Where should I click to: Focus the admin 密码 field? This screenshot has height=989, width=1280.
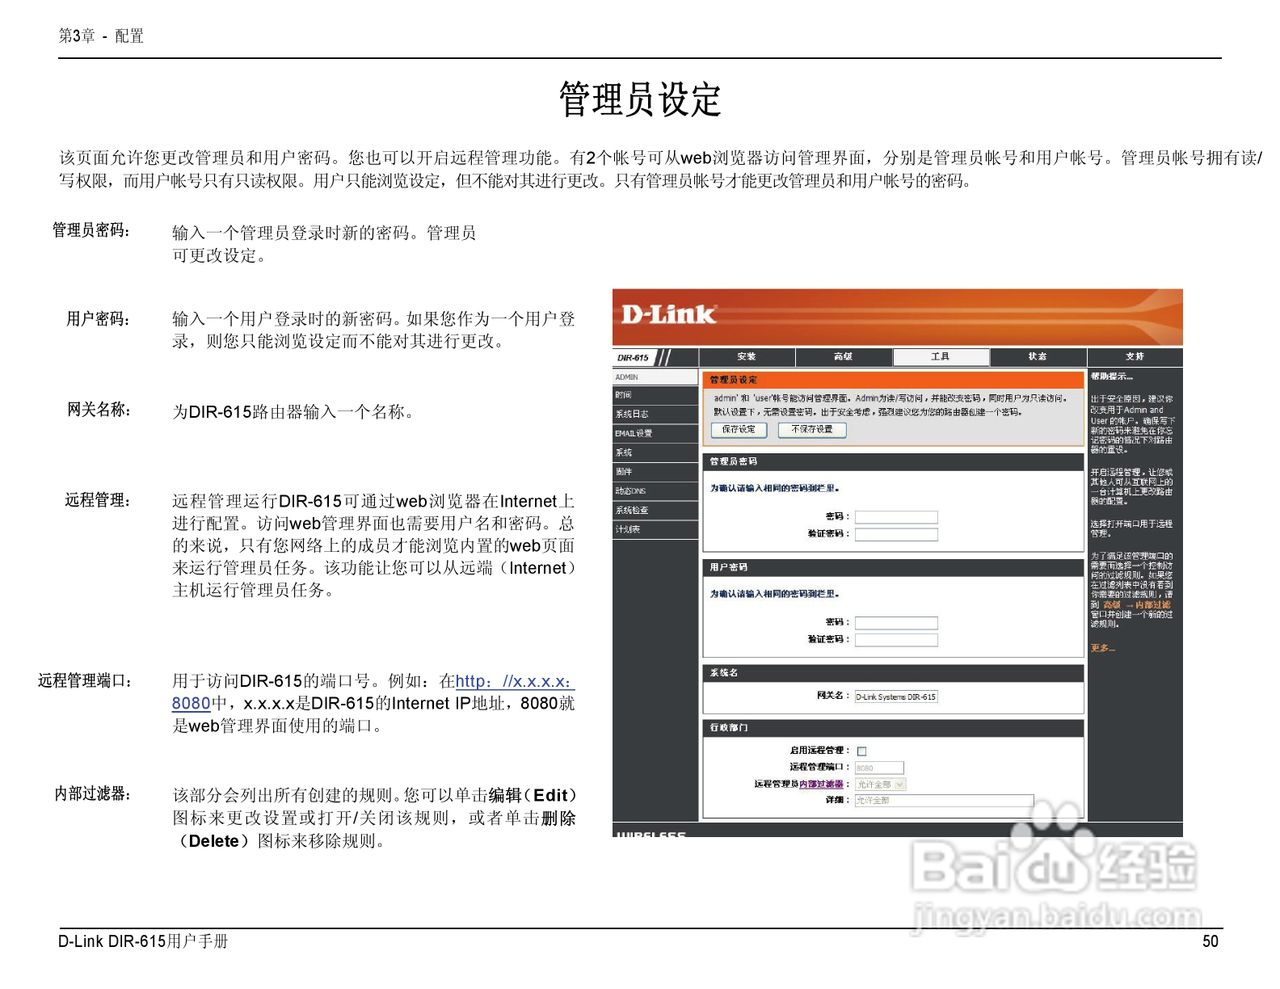[x=896, y=517]
